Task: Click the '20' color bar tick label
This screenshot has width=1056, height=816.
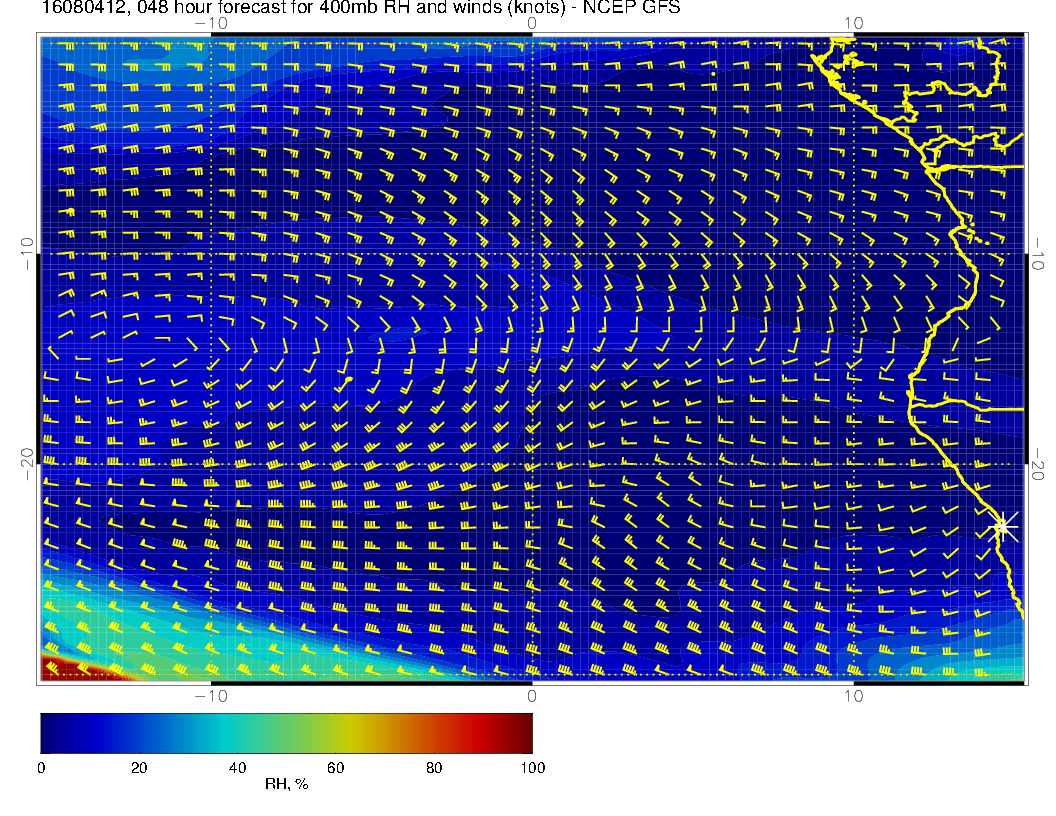Action: (139, 768)
